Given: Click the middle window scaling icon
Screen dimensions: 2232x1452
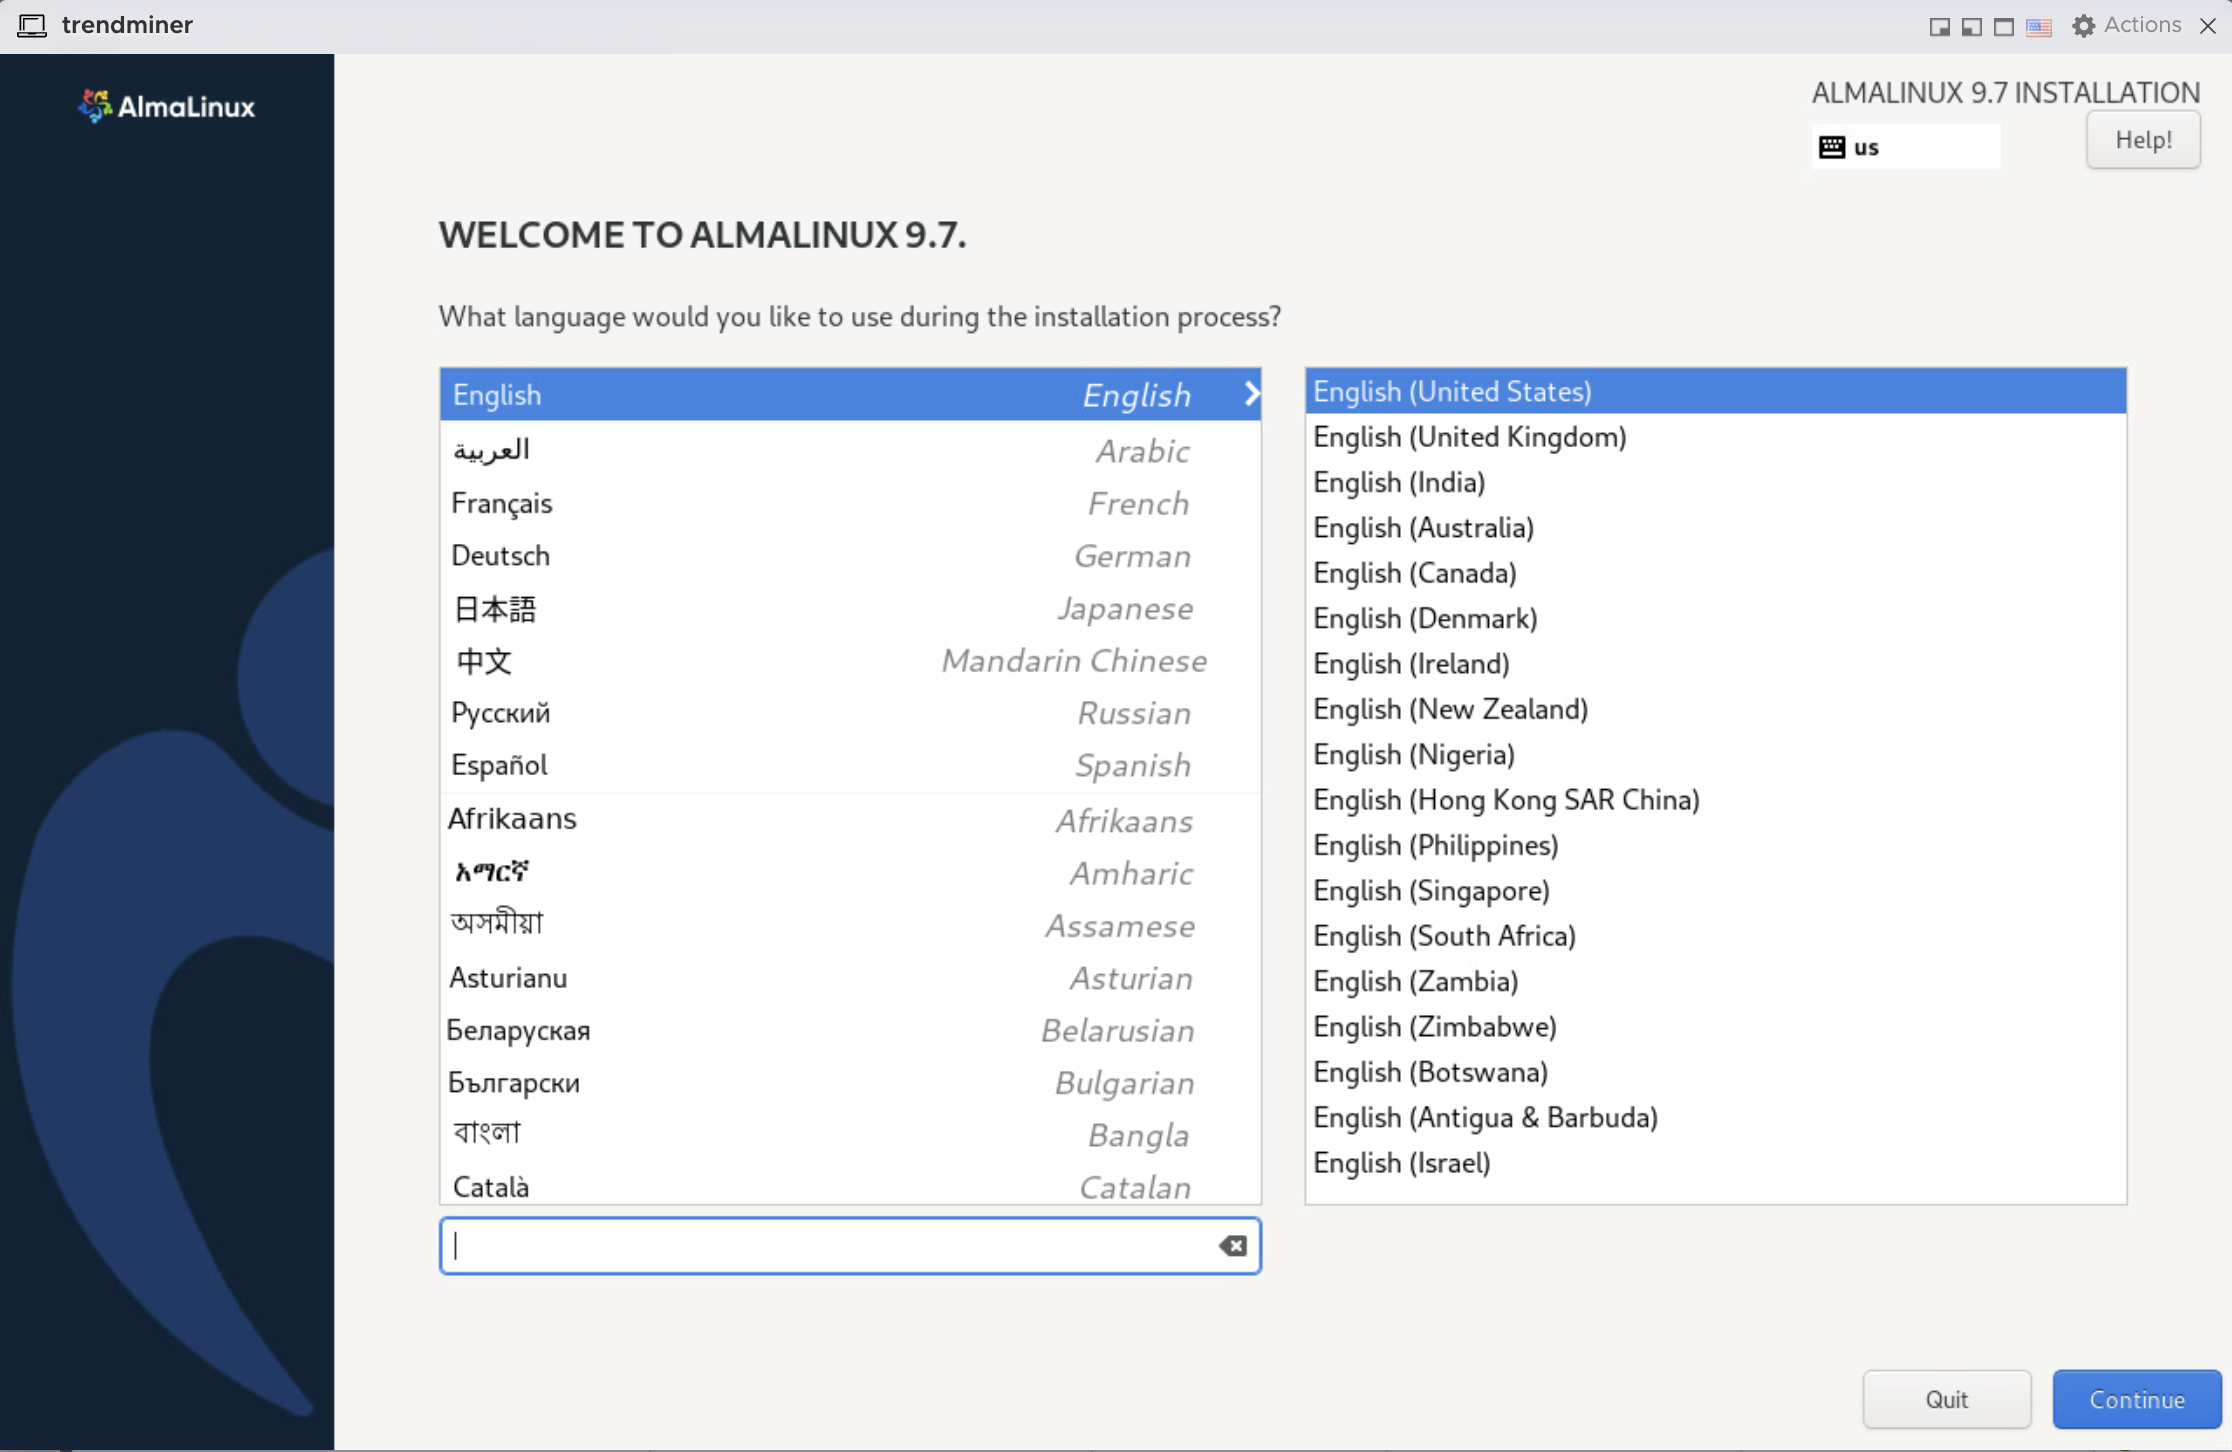Looking at the screenshot, I should point(1970,27).
